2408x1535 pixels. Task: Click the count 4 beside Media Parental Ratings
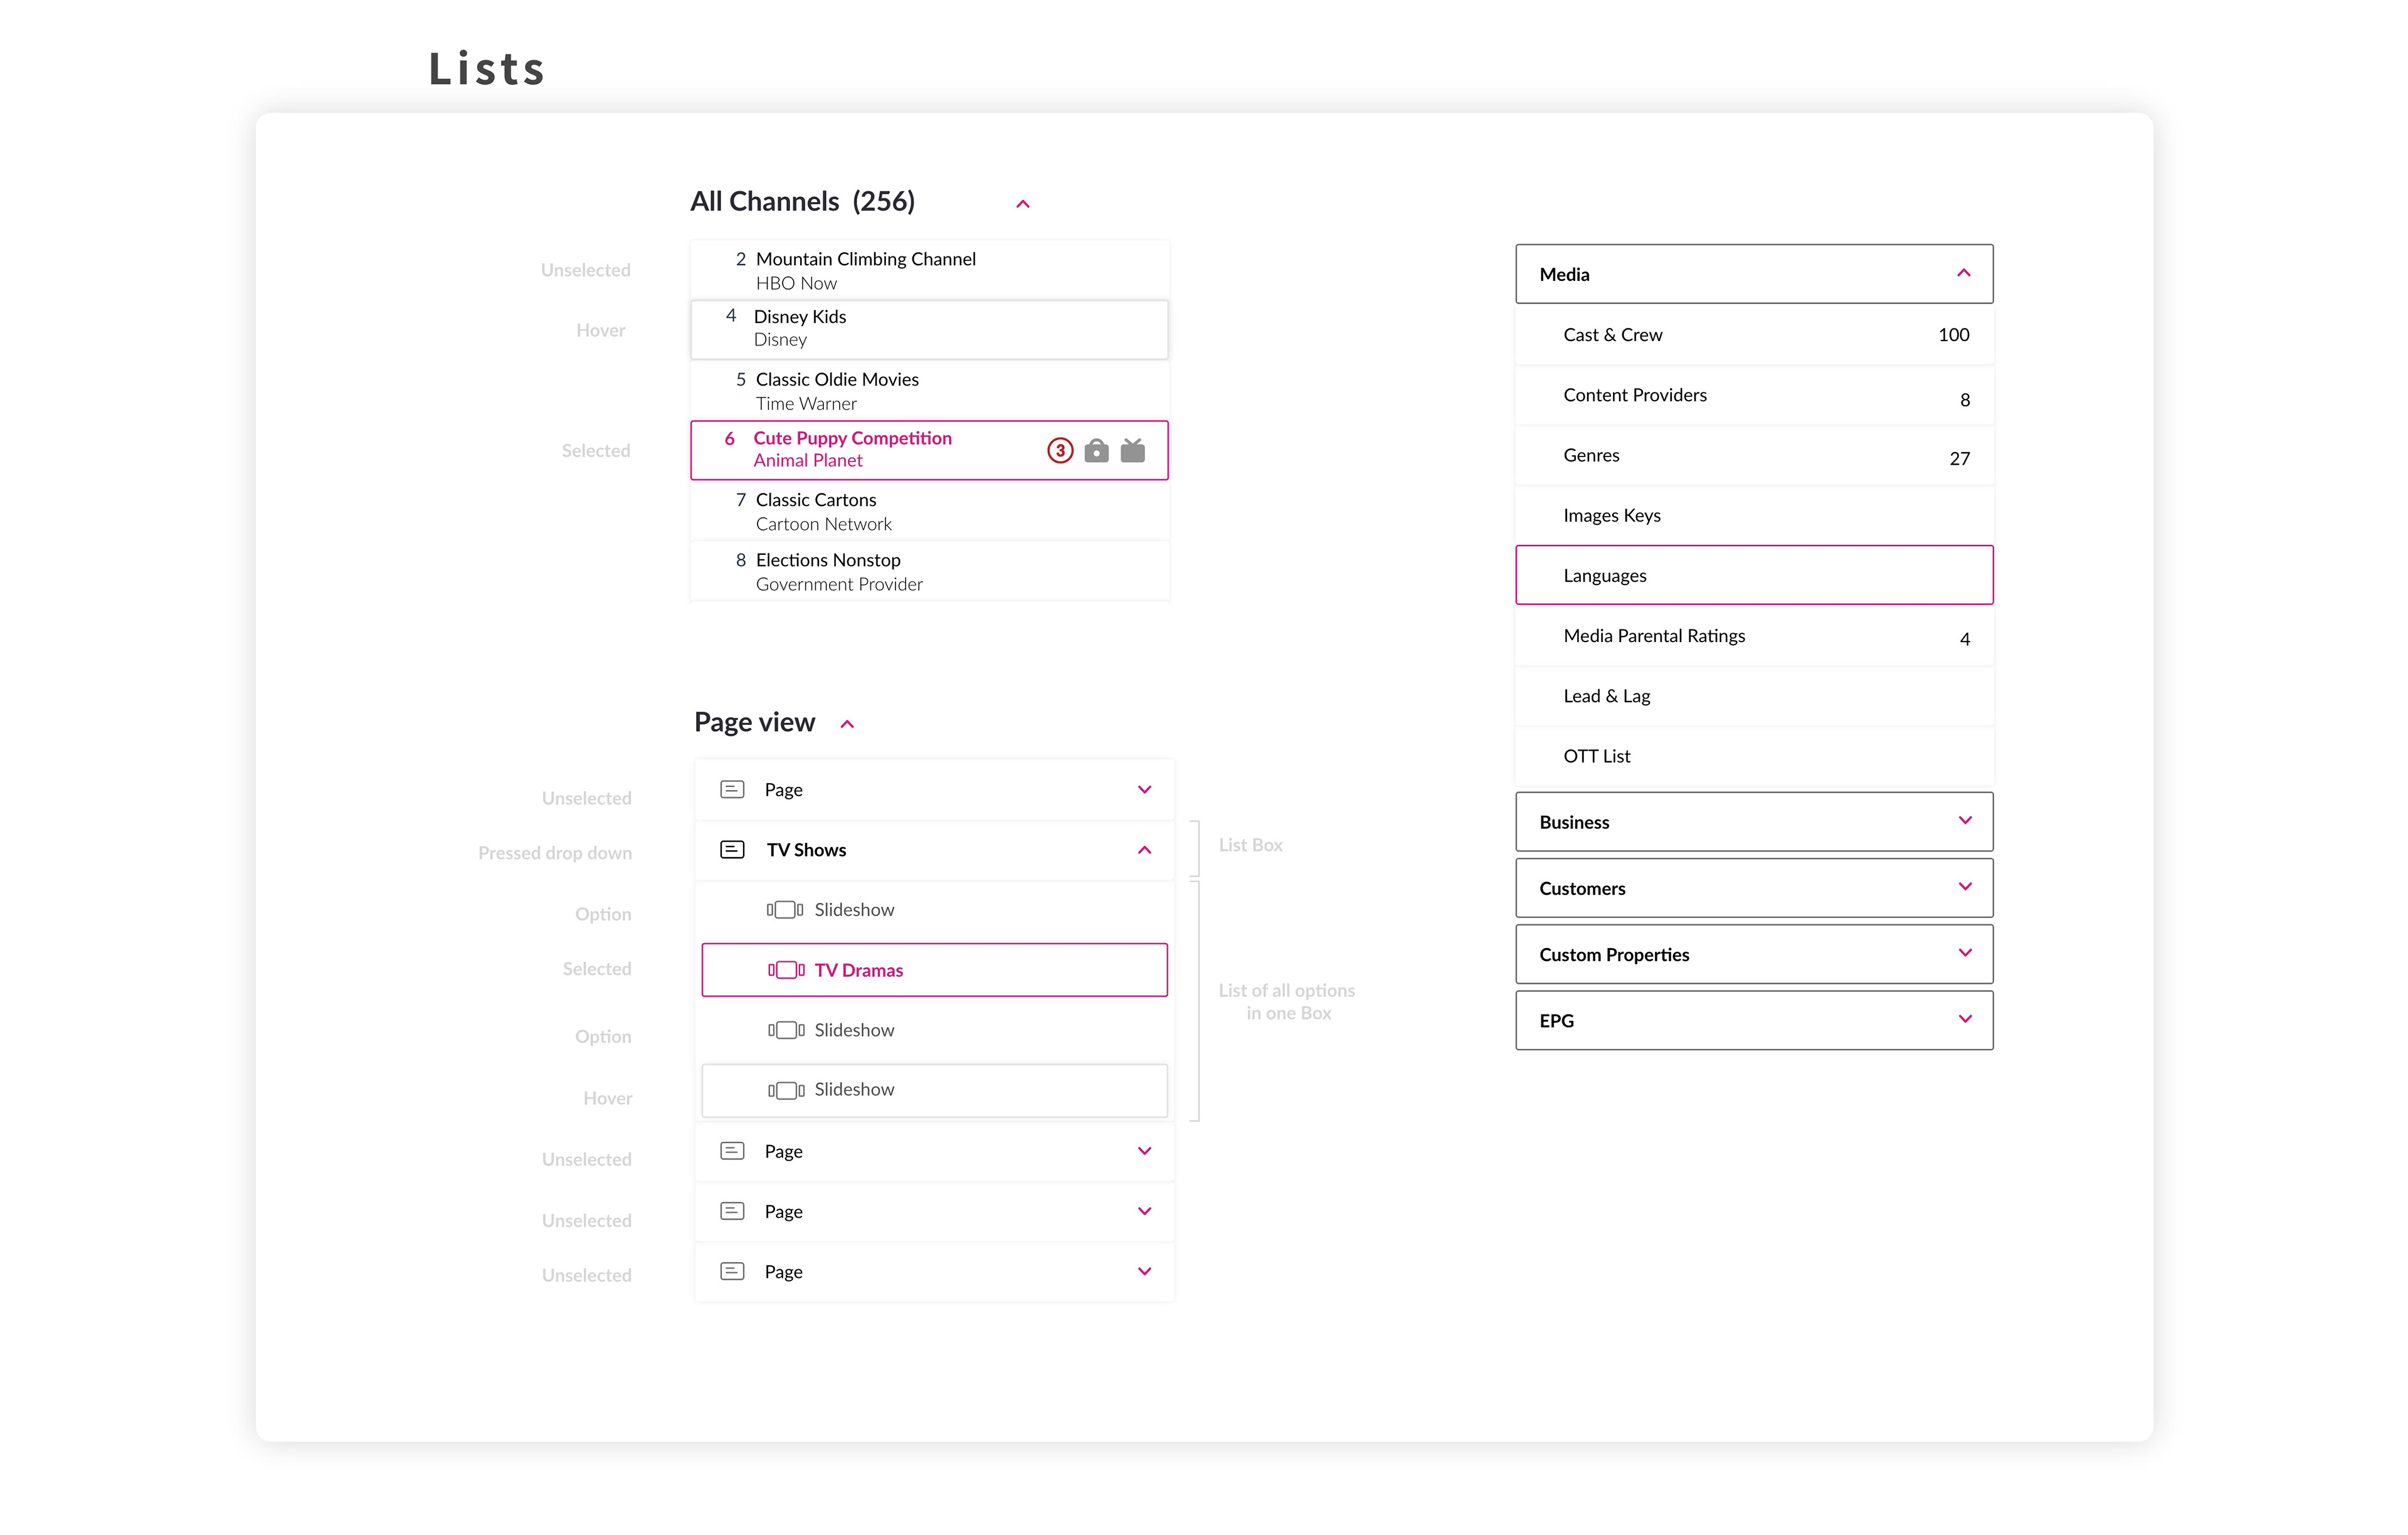pos(1964,639)
